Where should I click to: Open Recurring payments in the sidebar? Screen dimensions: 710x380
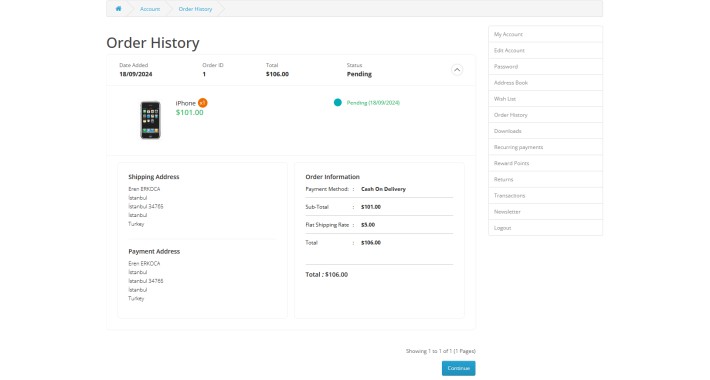click(545, 147)
